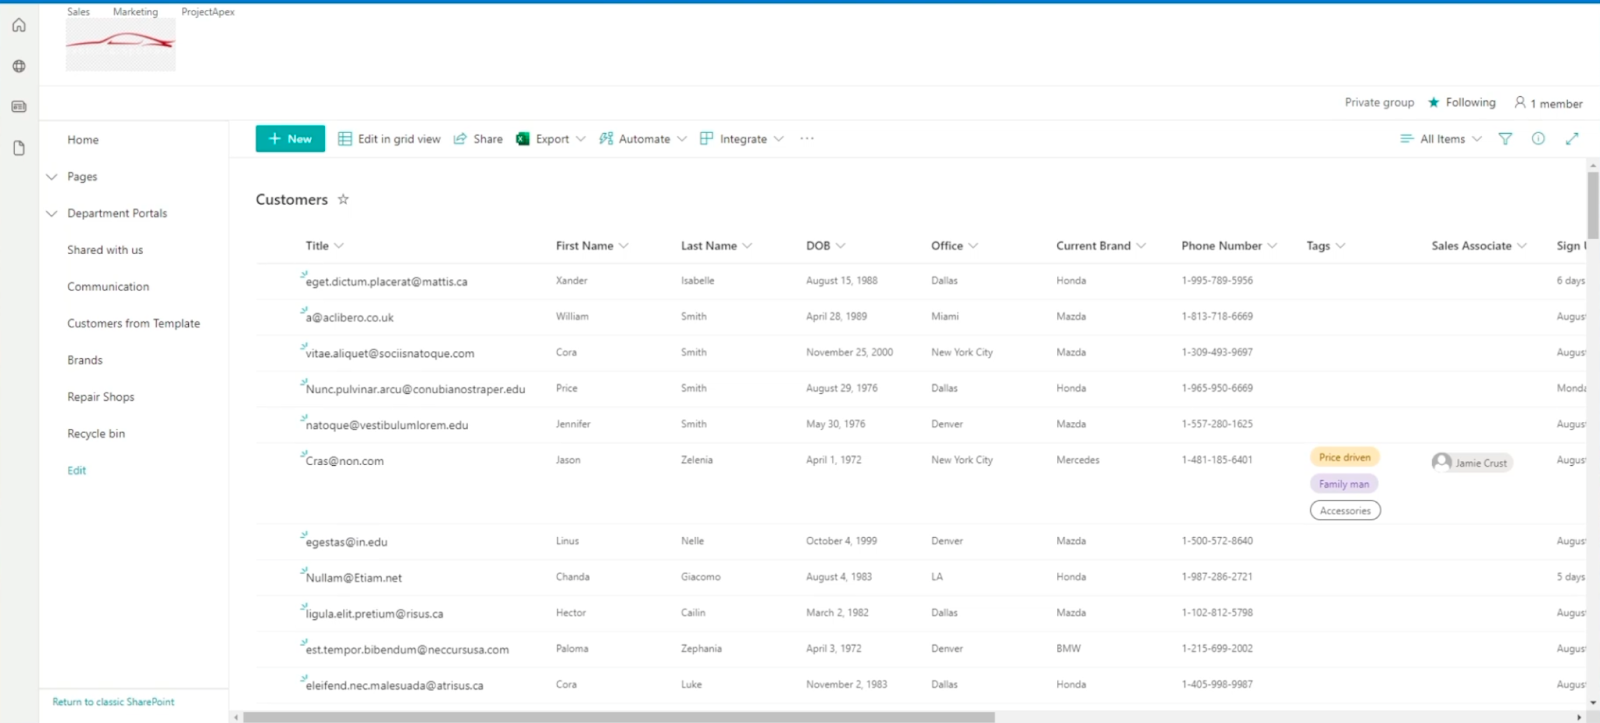Click the Edit in grid view button
The image size is (1600, 723).
click(389, 139)
